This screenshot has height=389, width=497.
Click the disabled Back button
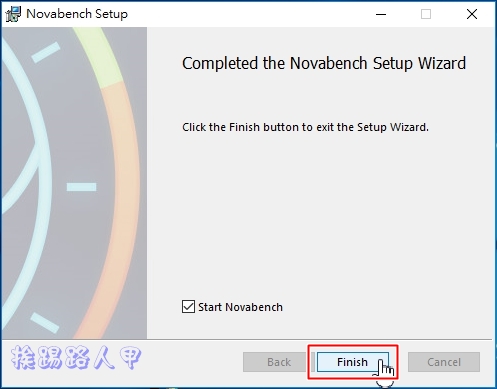[x=279, y=362]
